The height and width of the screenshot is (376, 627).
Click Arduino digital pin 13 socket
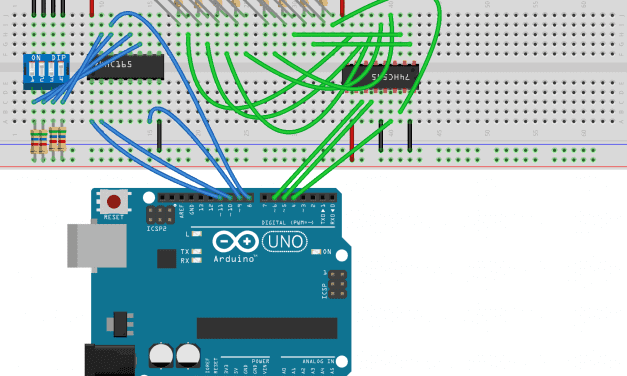coord(201,198)
